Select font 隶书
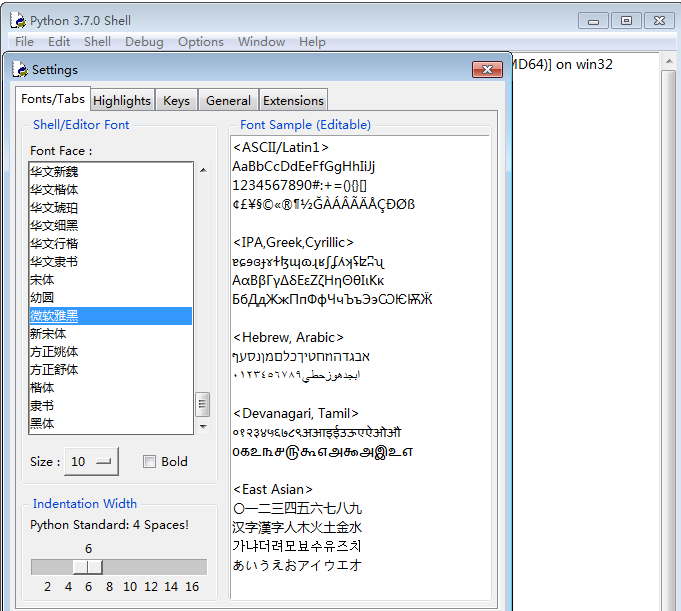This screenshot has height=611, width=681. point(110,406)
